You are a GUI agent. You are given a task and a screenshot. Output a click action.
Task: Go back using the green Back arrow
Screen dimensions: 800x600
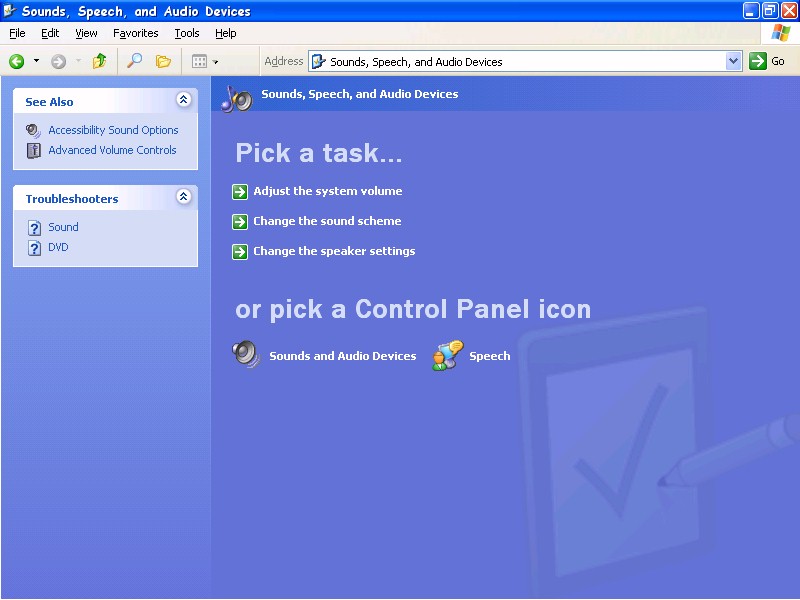click(17, 62)
